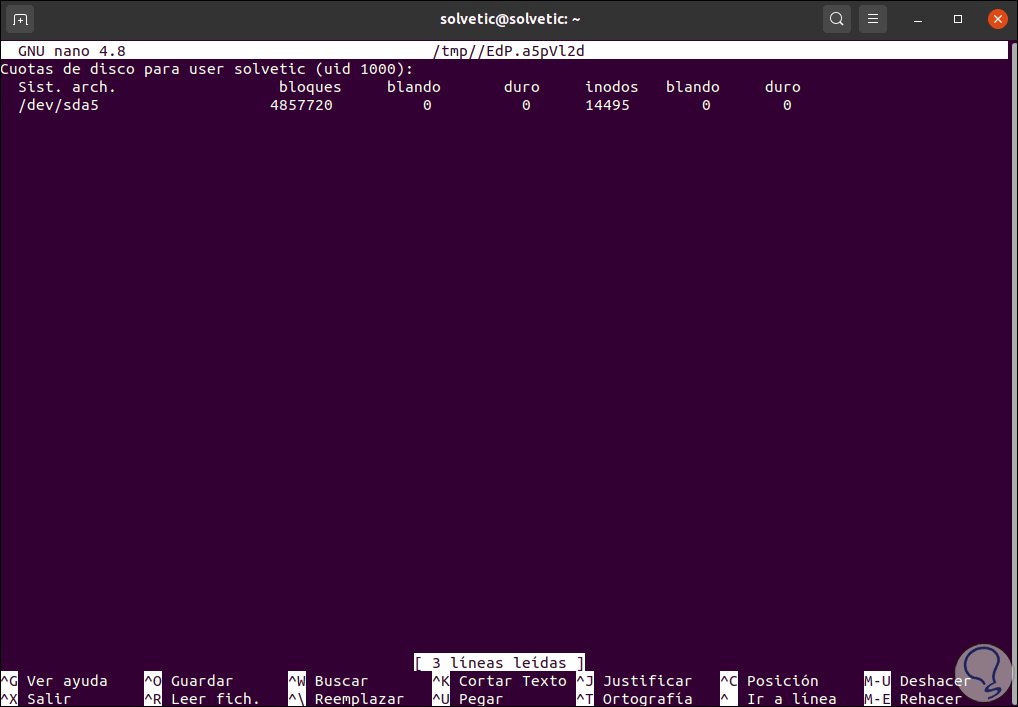The image size is (1018, 707).
Task: Open a new terminal tab
Action: pyautogui.click(x=20, y=19)
